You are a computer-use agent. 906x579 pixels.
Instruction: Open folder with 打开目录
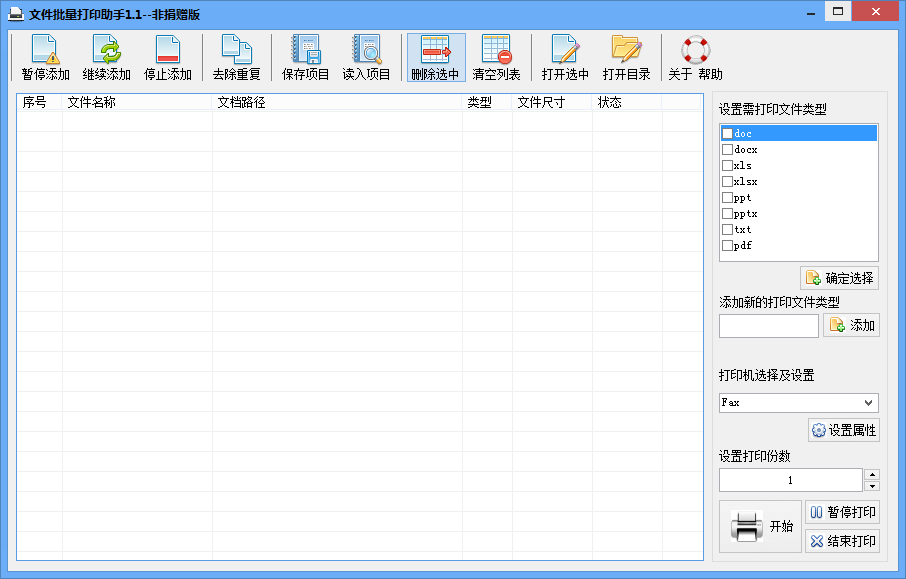point(626,57)
